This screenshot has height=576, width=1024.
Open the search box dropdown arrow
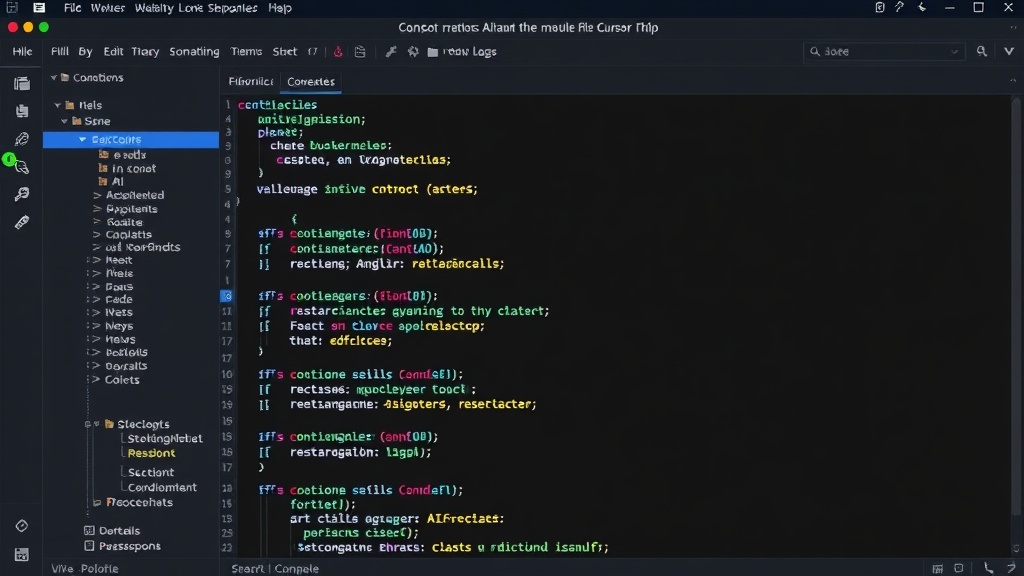(954, 52)
